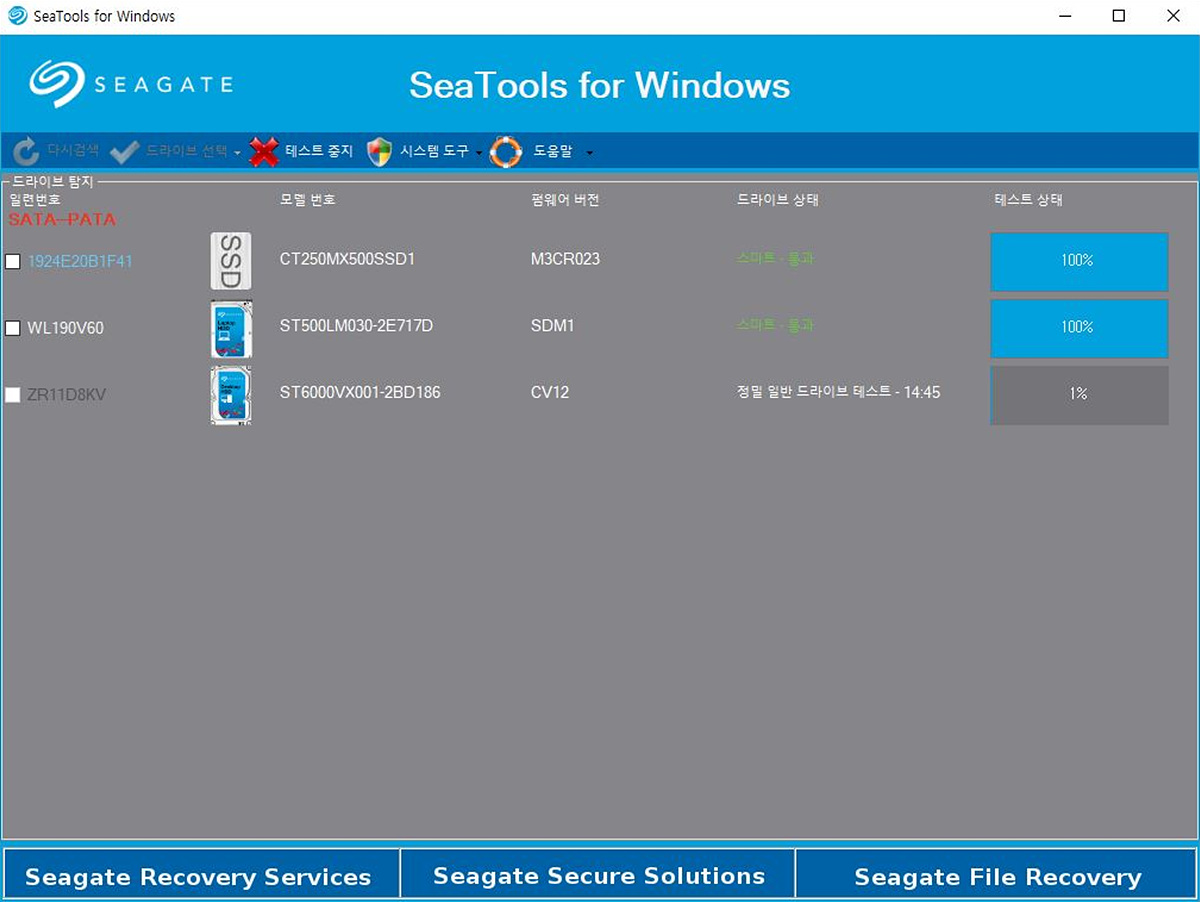Viewport: 1200px width, 902px height.
Task: Maximize the SeaTools window
Action: pyautogui.click(x=1119, y=16)
